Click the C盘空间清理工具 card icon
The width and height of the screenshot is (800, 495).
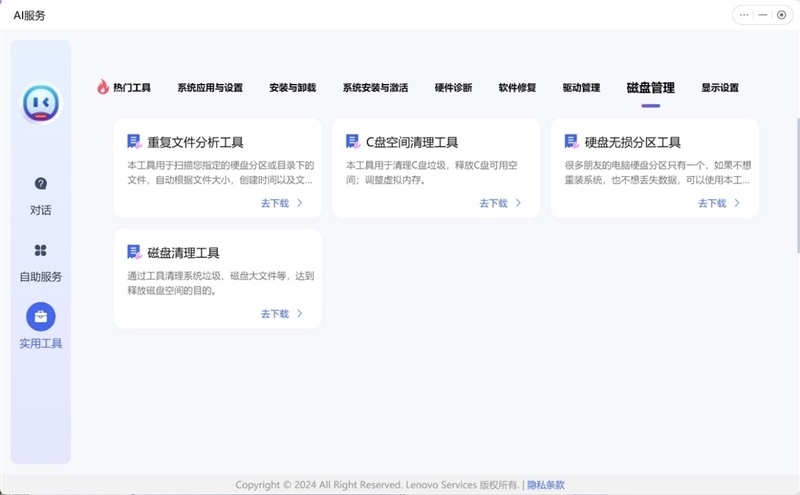point(352,142)
